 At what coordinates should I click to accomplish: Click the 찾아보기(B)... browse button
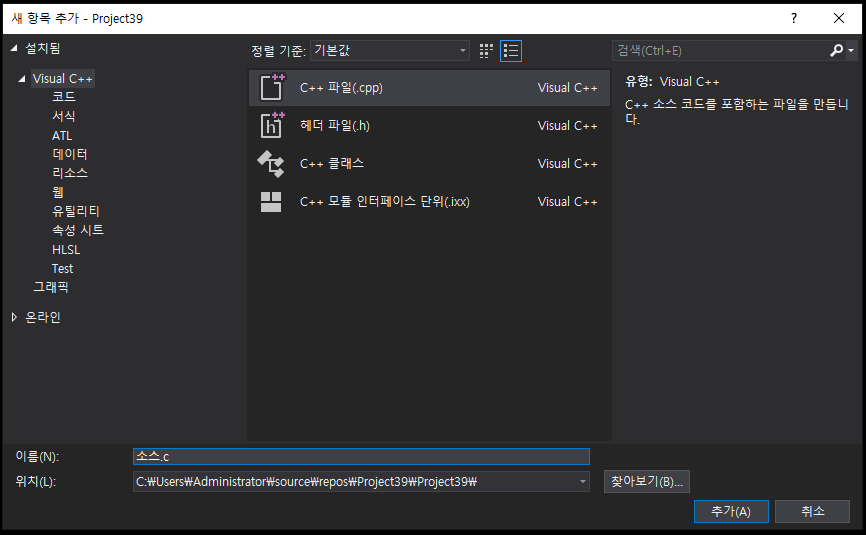[x=647, y=481]
